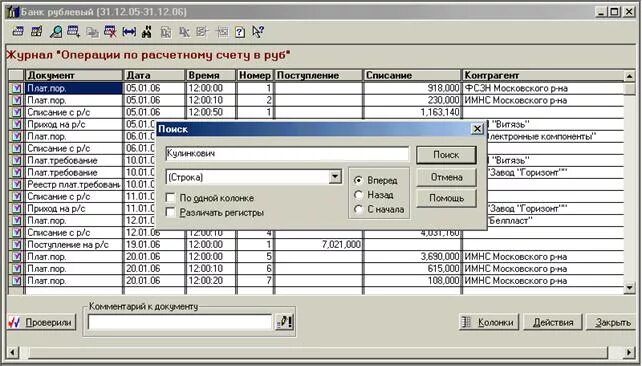This screenshot has width=642, height=366.
Task: Activate the context help cursor icon
Action: click(258, 32)
